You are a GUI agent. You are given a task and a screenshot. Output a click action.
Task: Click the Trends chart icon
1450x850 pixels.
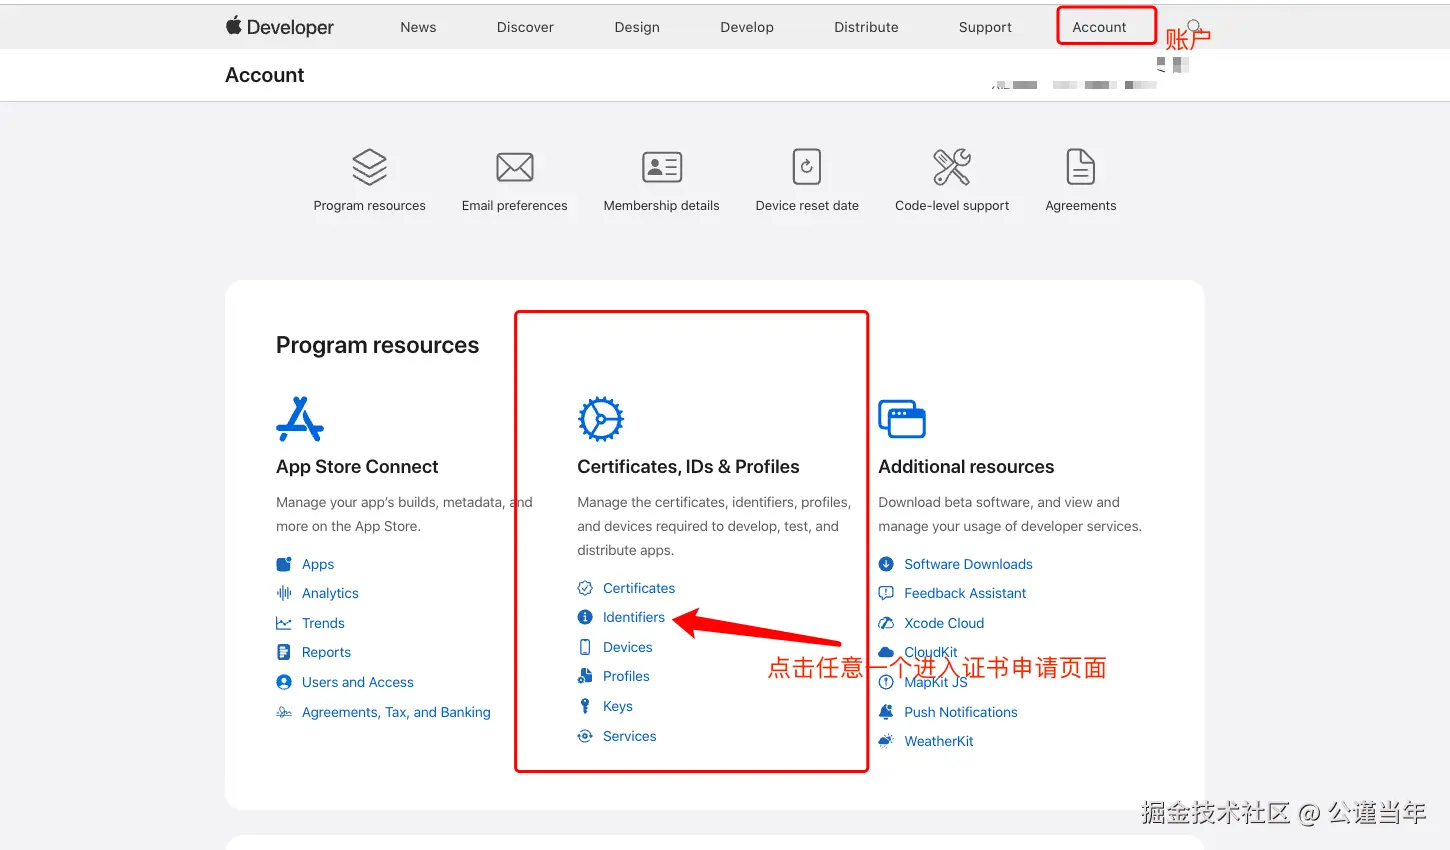point(284,623)
